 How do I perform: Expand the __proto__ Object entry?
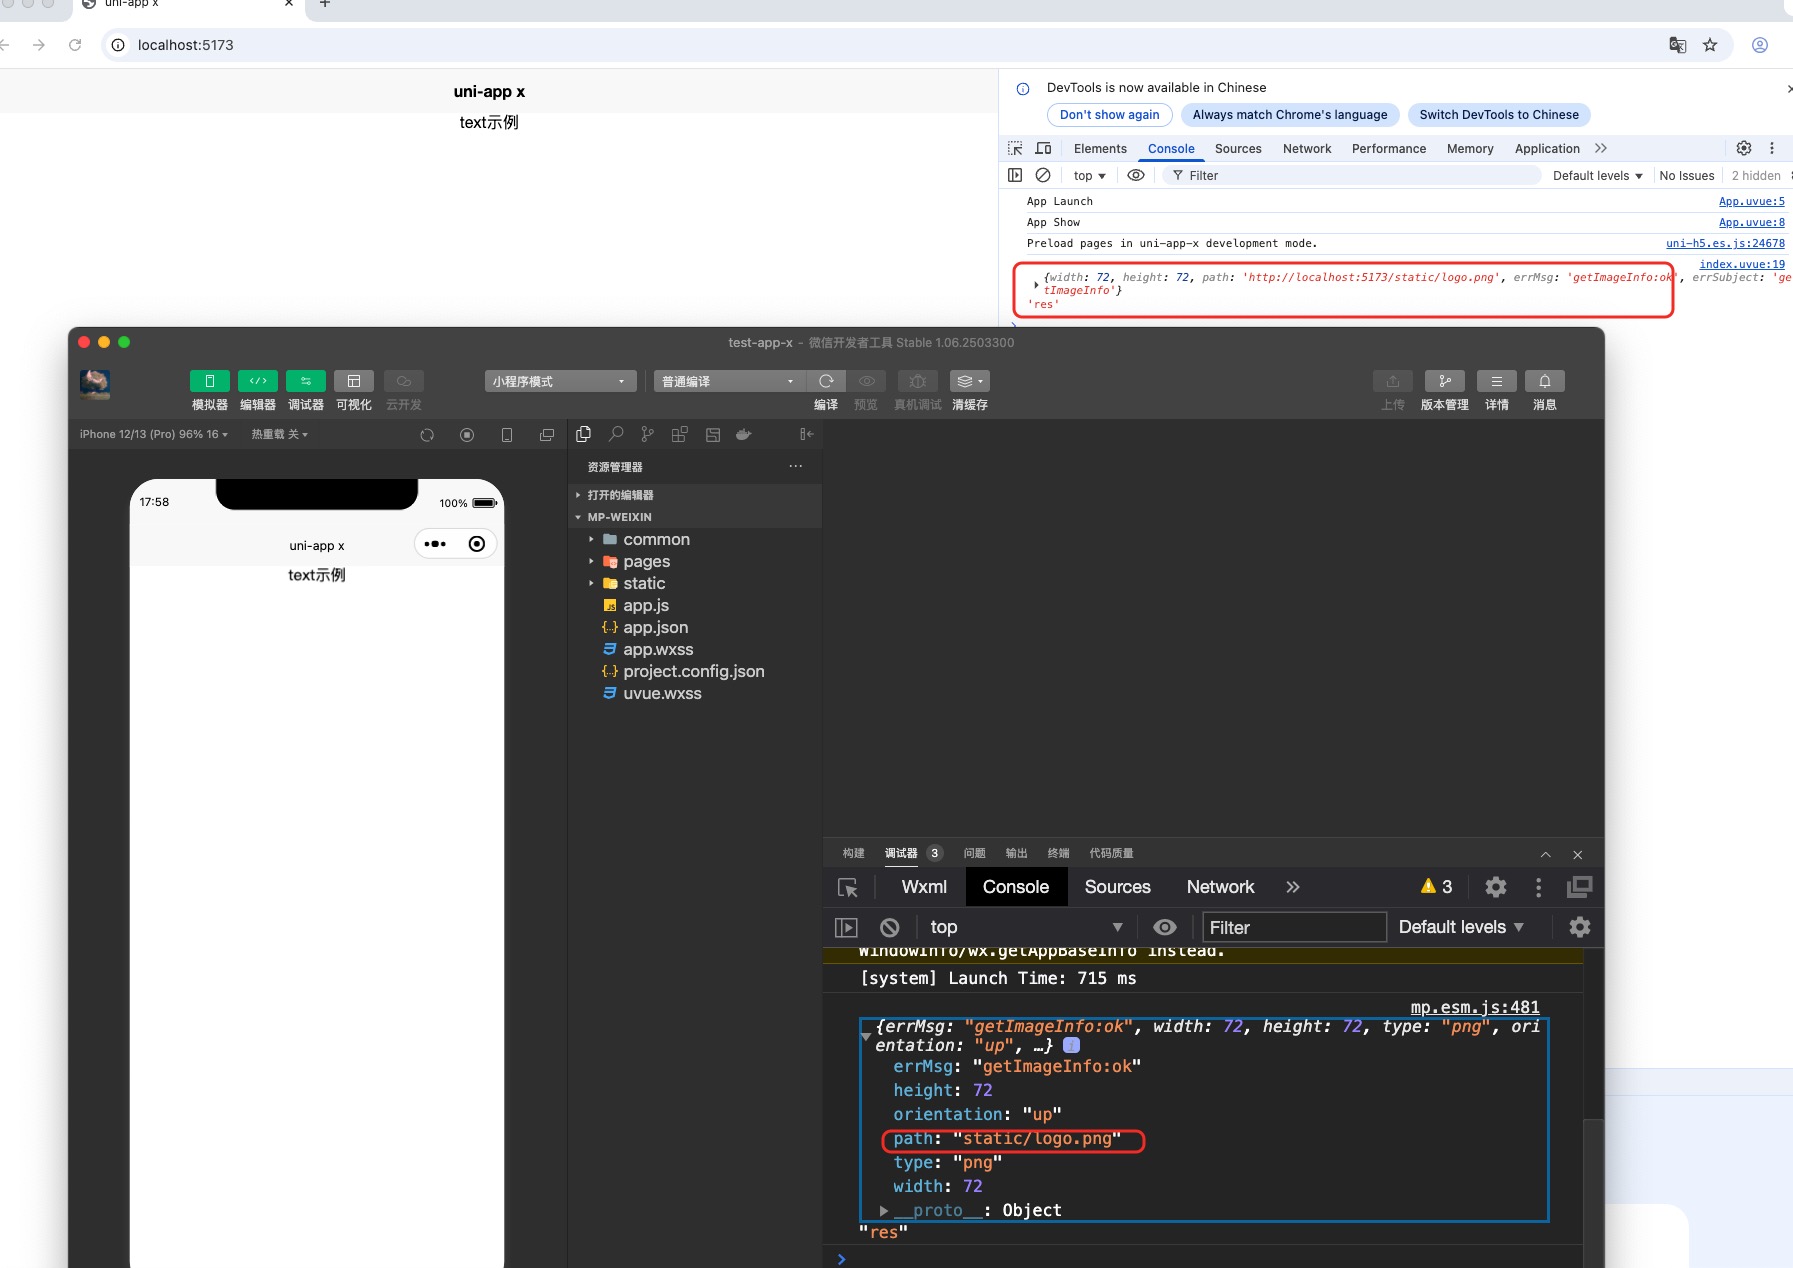click(883, 1210)
